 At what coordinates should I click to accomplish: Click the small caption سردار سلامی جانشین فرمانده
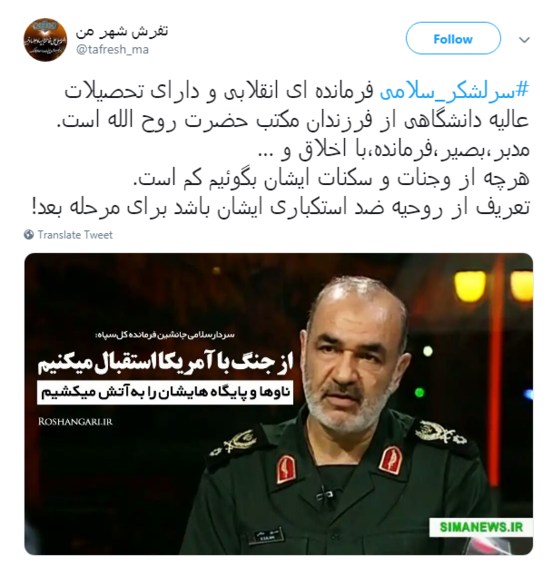click(166, 335)
